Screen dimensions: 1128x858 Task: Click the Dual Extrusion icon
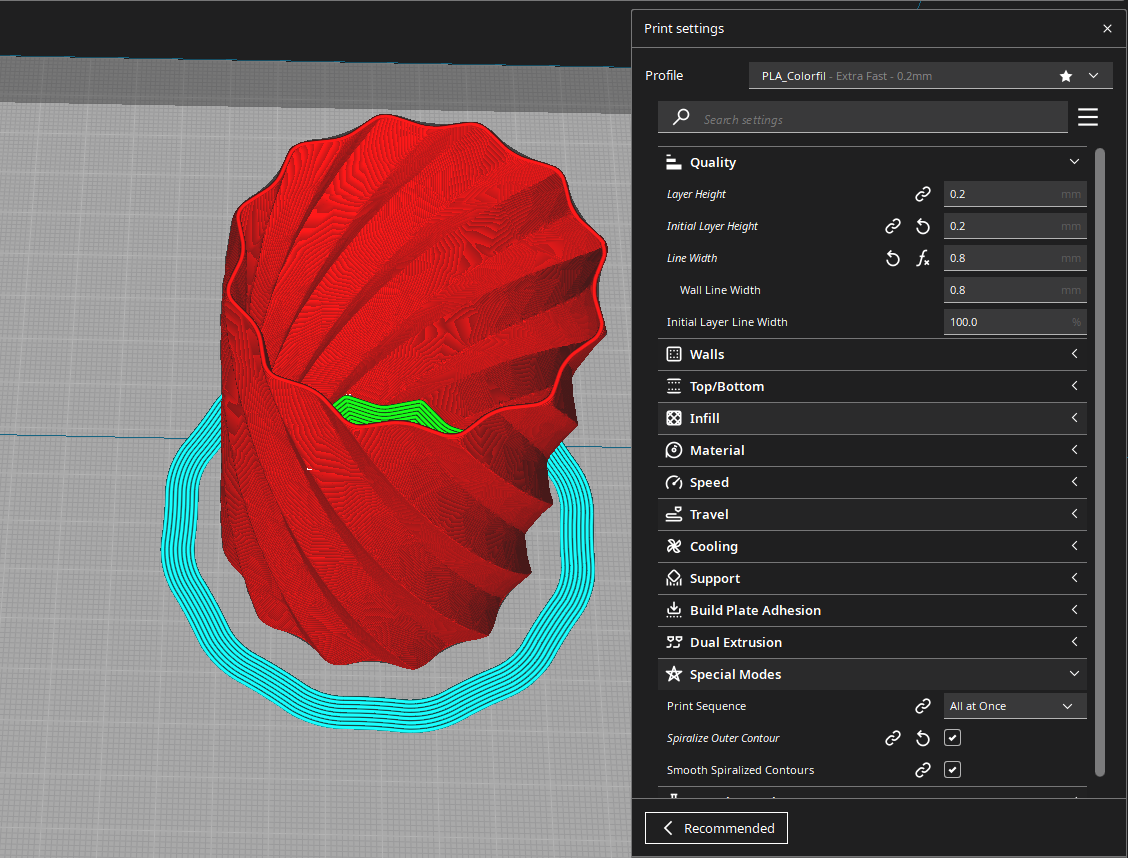(673, 642)
